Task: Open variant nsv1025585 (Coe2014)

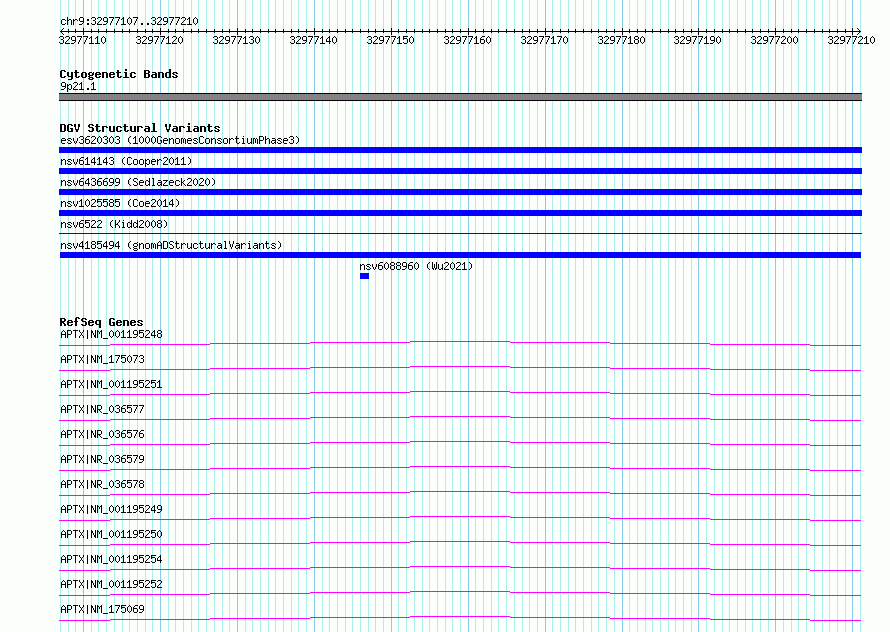Action: pos(120,203)
